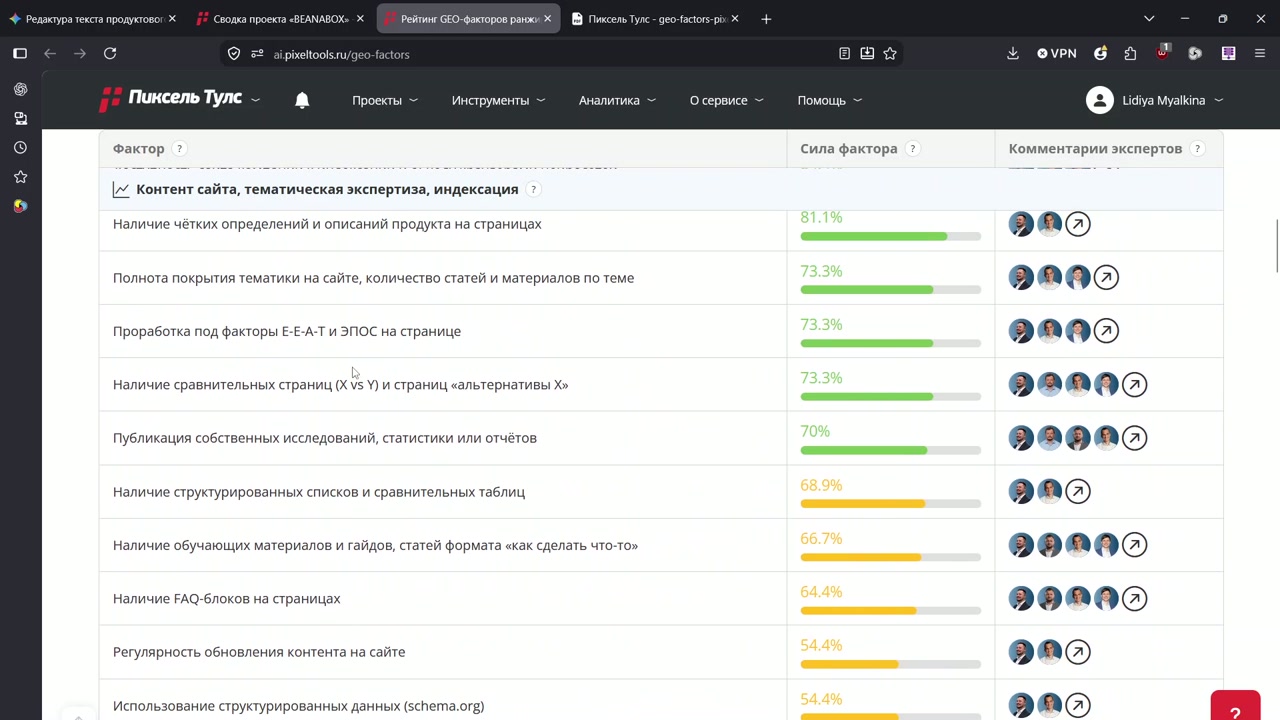The height and width of the screenshot is (720, 1280).
Task: Open the bookmarks star in the sidebar
Action: click(x=20, y=177)
